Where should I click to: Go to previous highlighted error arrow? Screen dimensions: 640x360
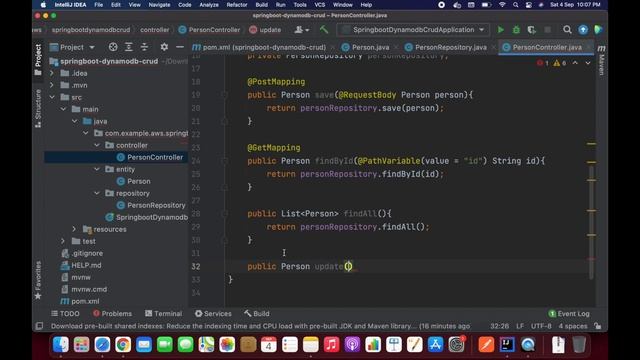[575, 63]
